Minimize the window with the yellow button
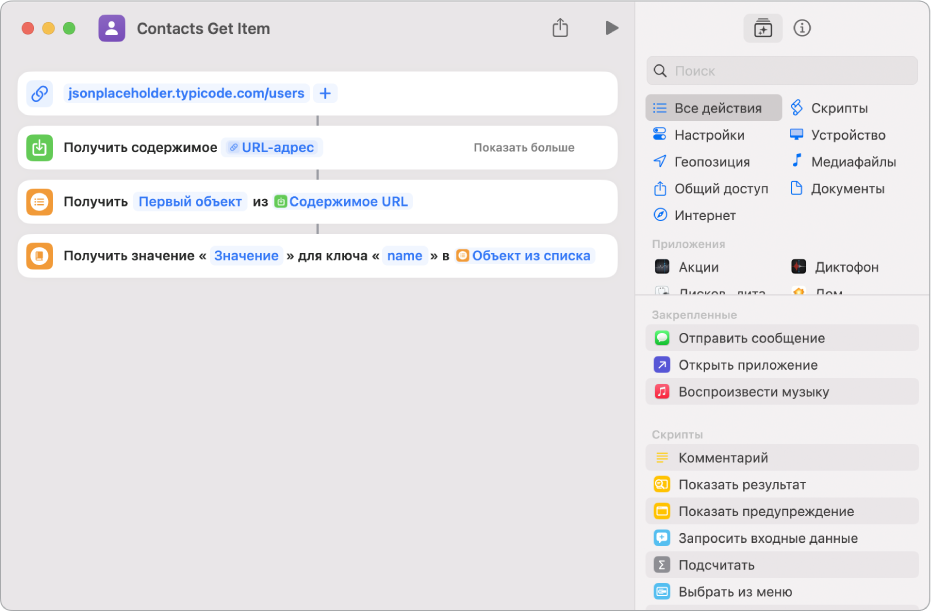 tap(49, 28)
